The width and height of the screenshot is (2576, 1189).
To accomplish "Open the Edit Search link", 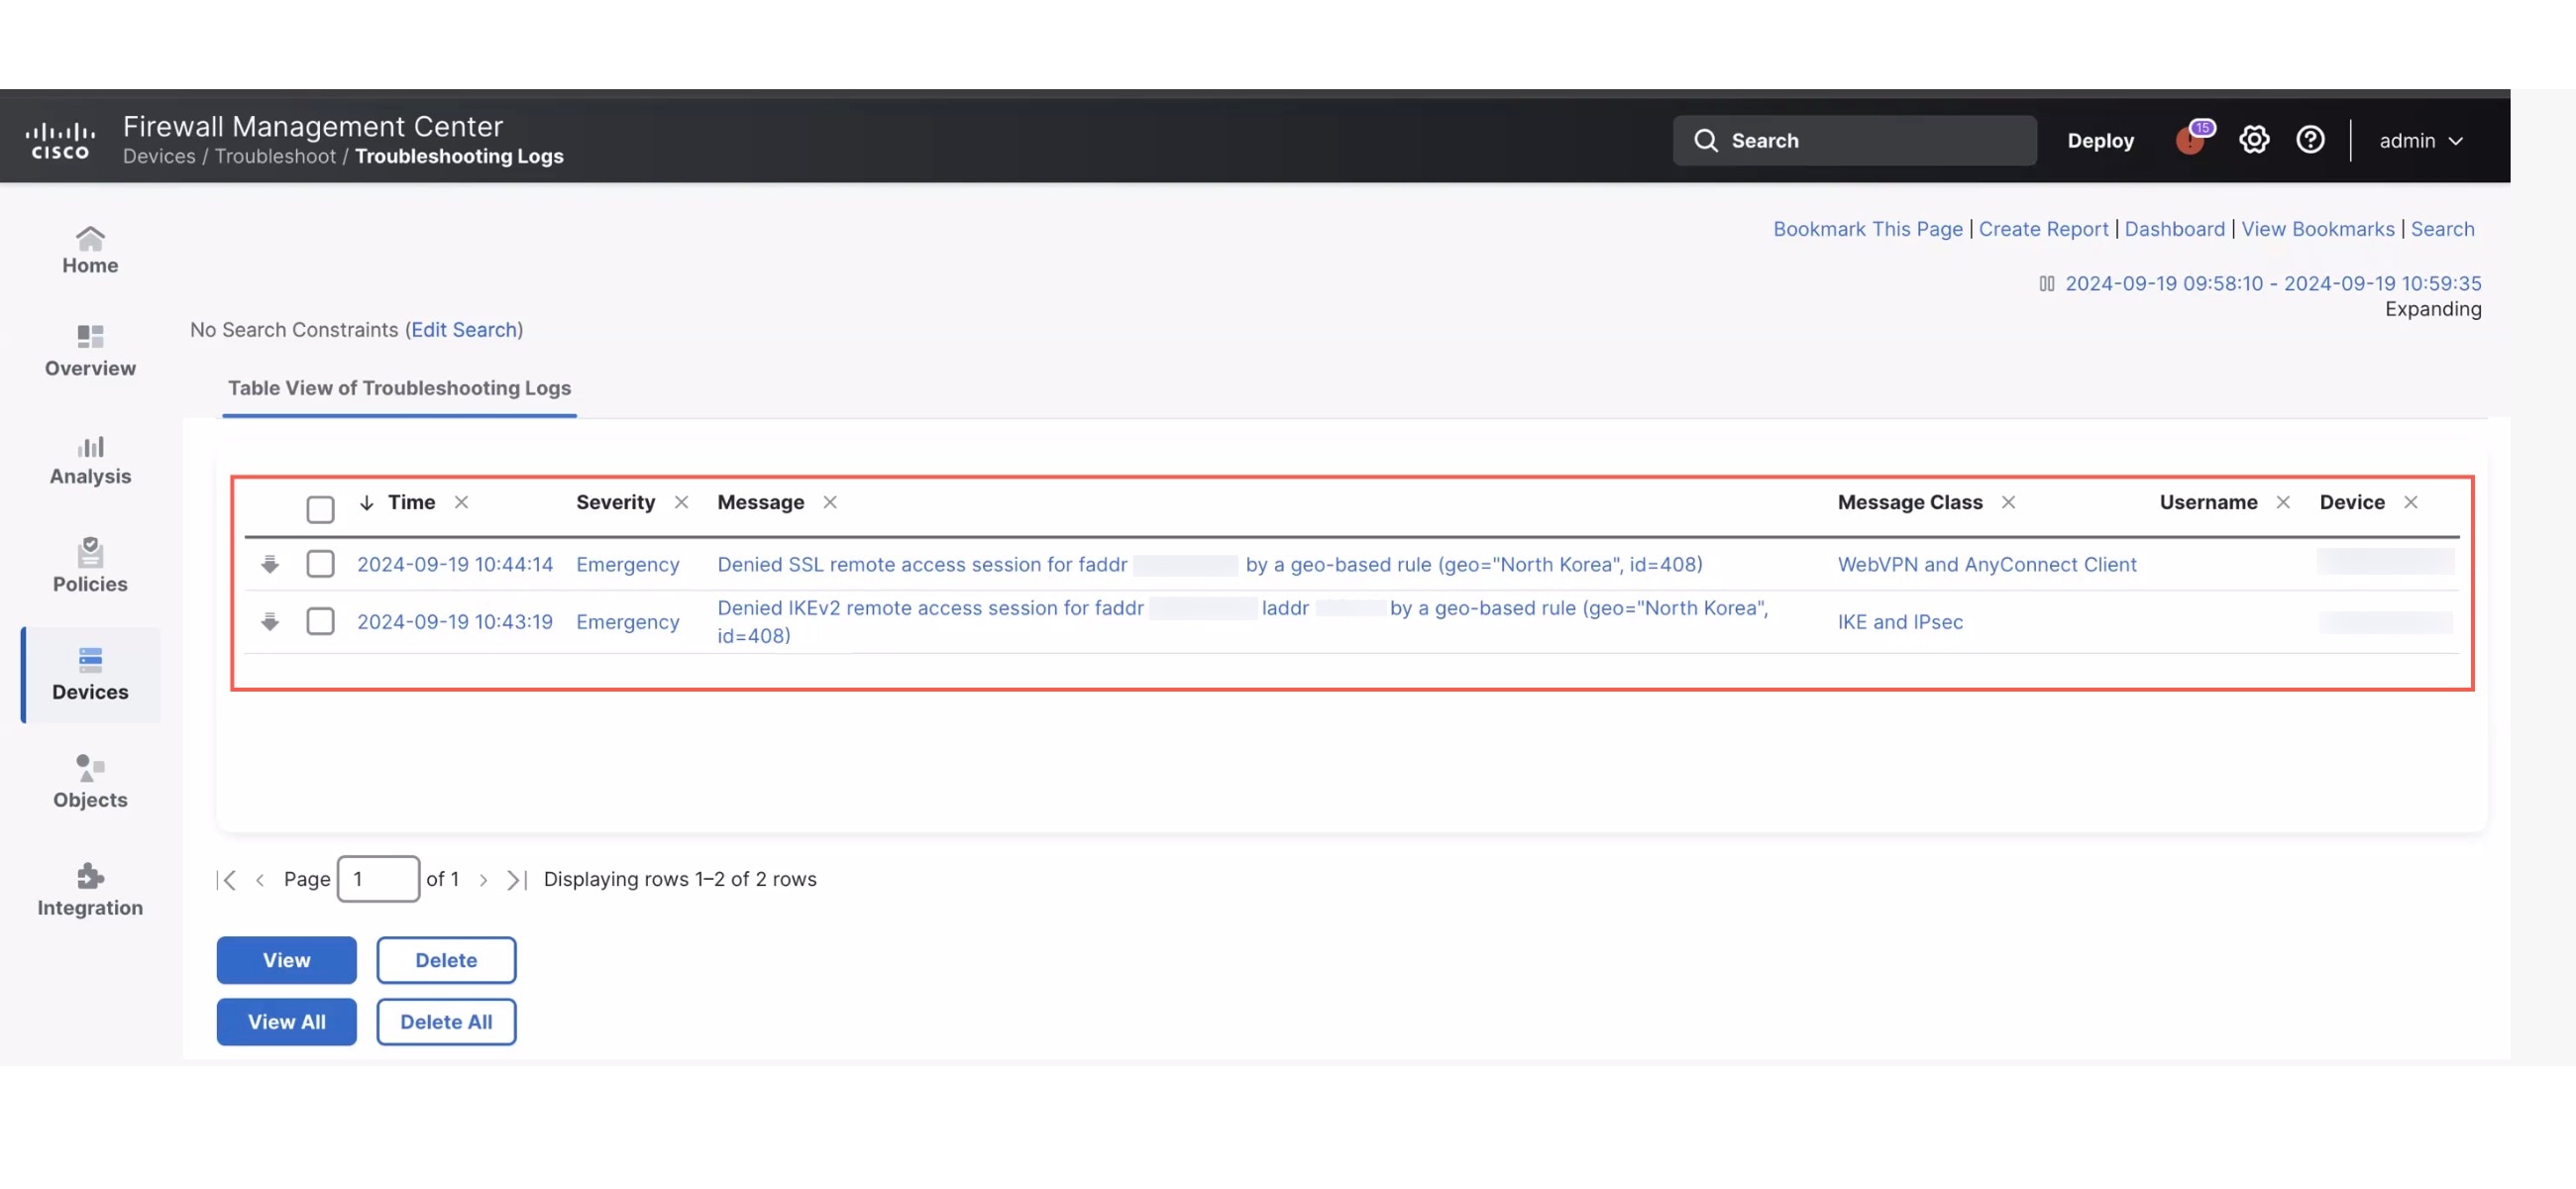I will 464,330.
